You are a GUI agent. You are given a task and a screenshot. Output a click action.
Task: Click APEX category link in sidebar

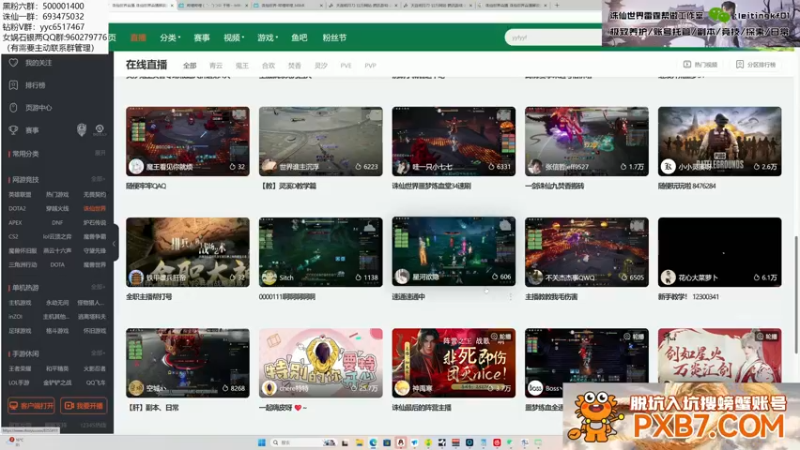[x=15, y=222]
